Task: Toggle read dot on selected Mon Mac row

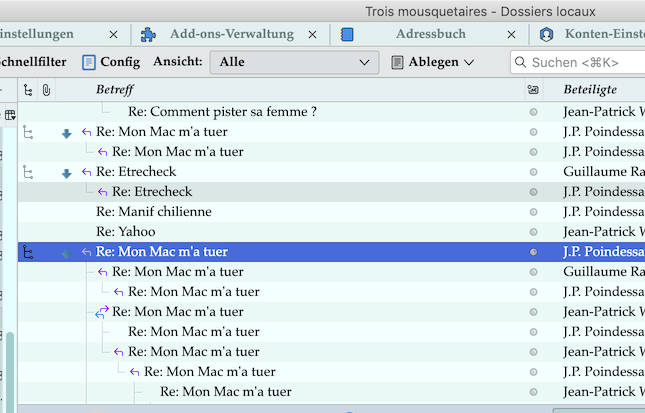Action: [533, 252]
